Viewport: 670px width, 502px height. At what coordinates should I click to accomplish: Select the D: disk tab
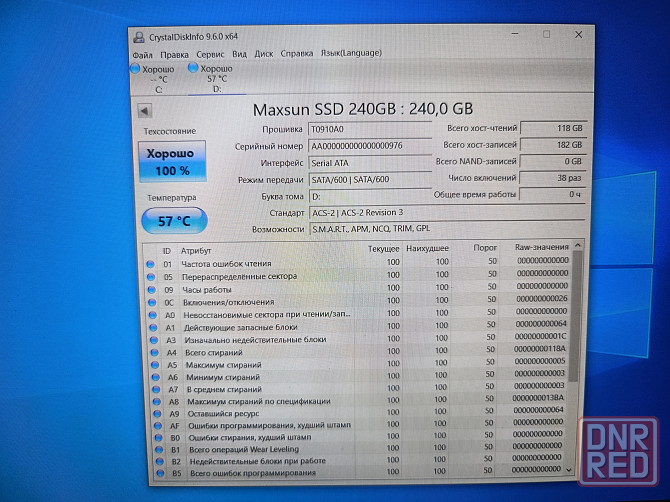coord(217,78)
